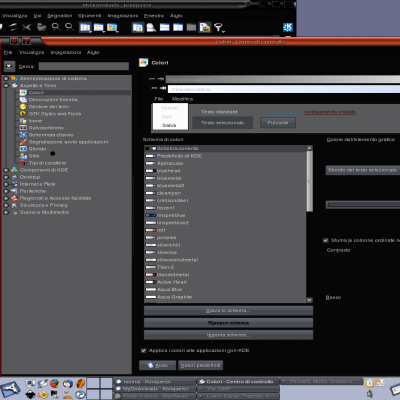Select 'Predefinito di KDE' color scheme
Viewport: 400px width, 400px height.
[x=225, y=156]
